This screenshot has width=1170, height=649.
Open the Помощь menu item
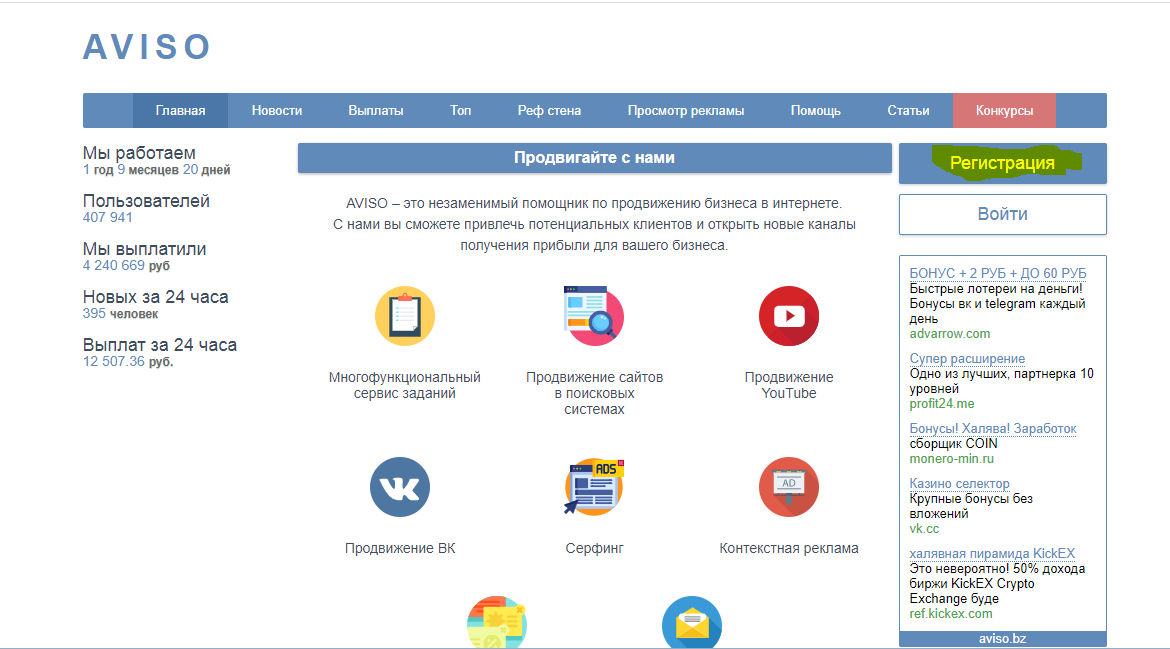816,110
